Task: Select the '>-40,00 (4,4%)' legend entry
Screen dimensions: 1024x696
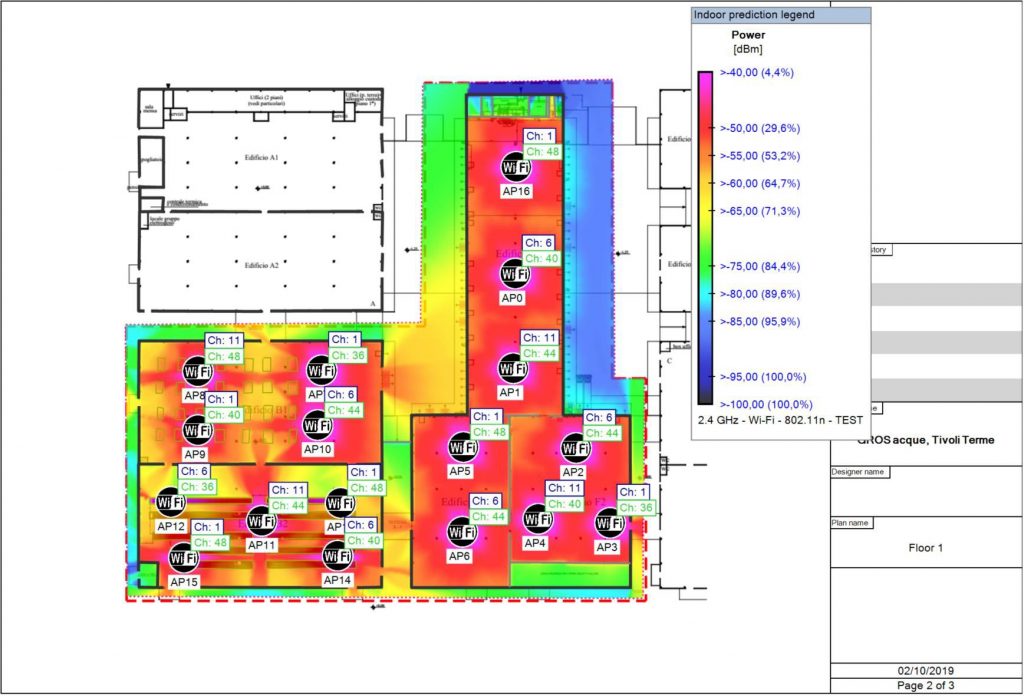Action: click(757, 72)
